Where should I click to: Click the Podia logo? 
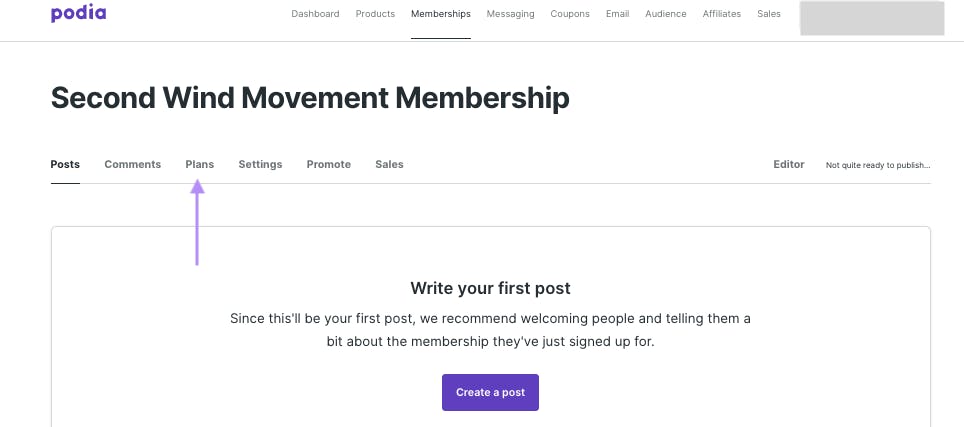tap(78, 13)
